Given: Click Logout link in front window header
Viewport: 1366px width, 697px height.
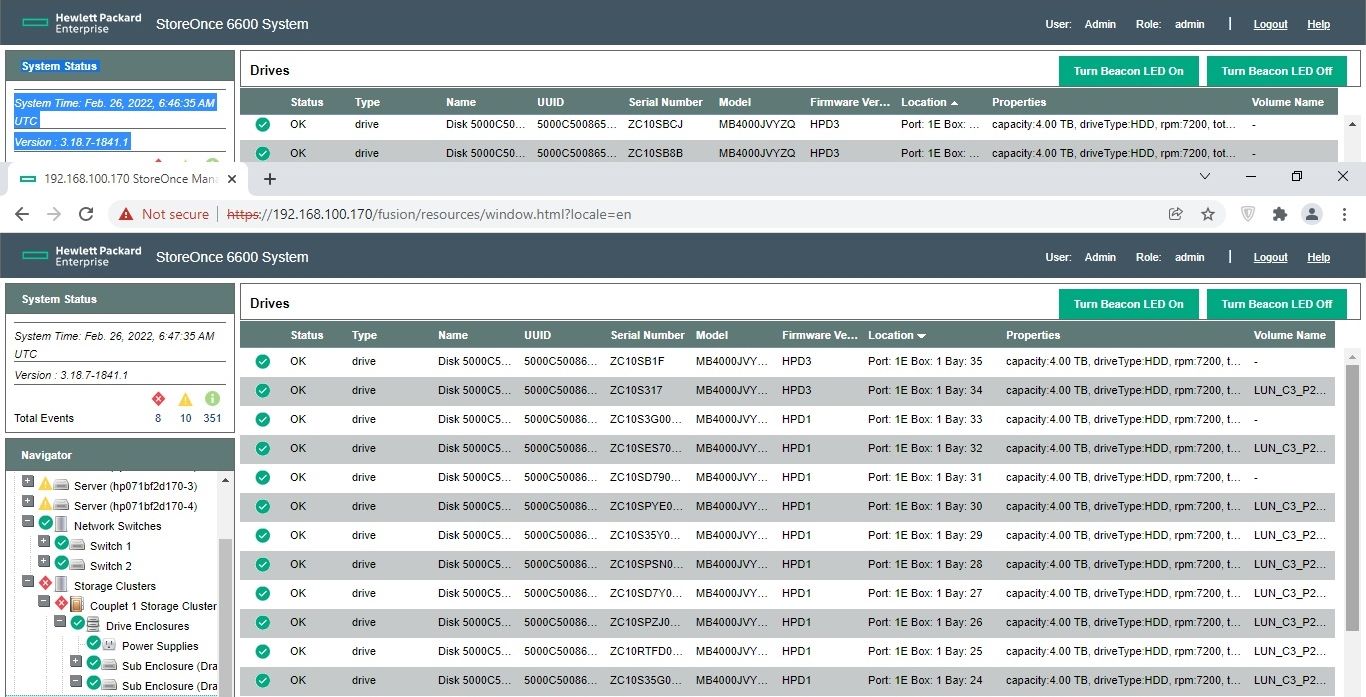Looking at the screenshot, I should 1270,257.
